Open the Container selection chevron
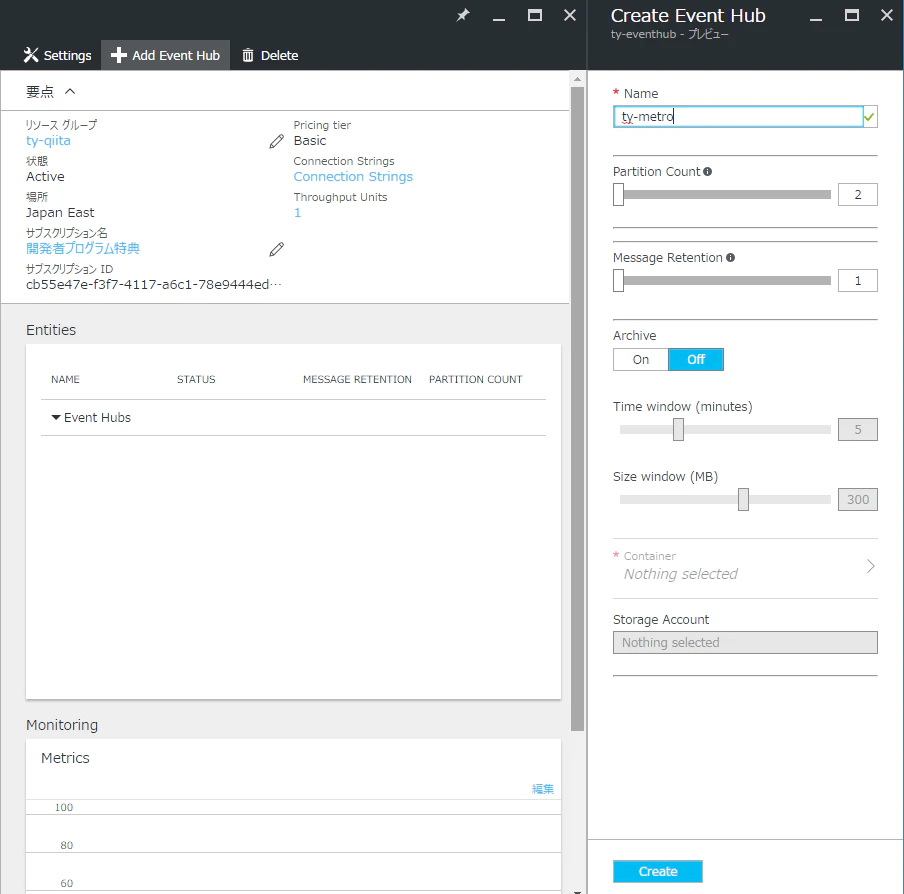 point(871,566)
